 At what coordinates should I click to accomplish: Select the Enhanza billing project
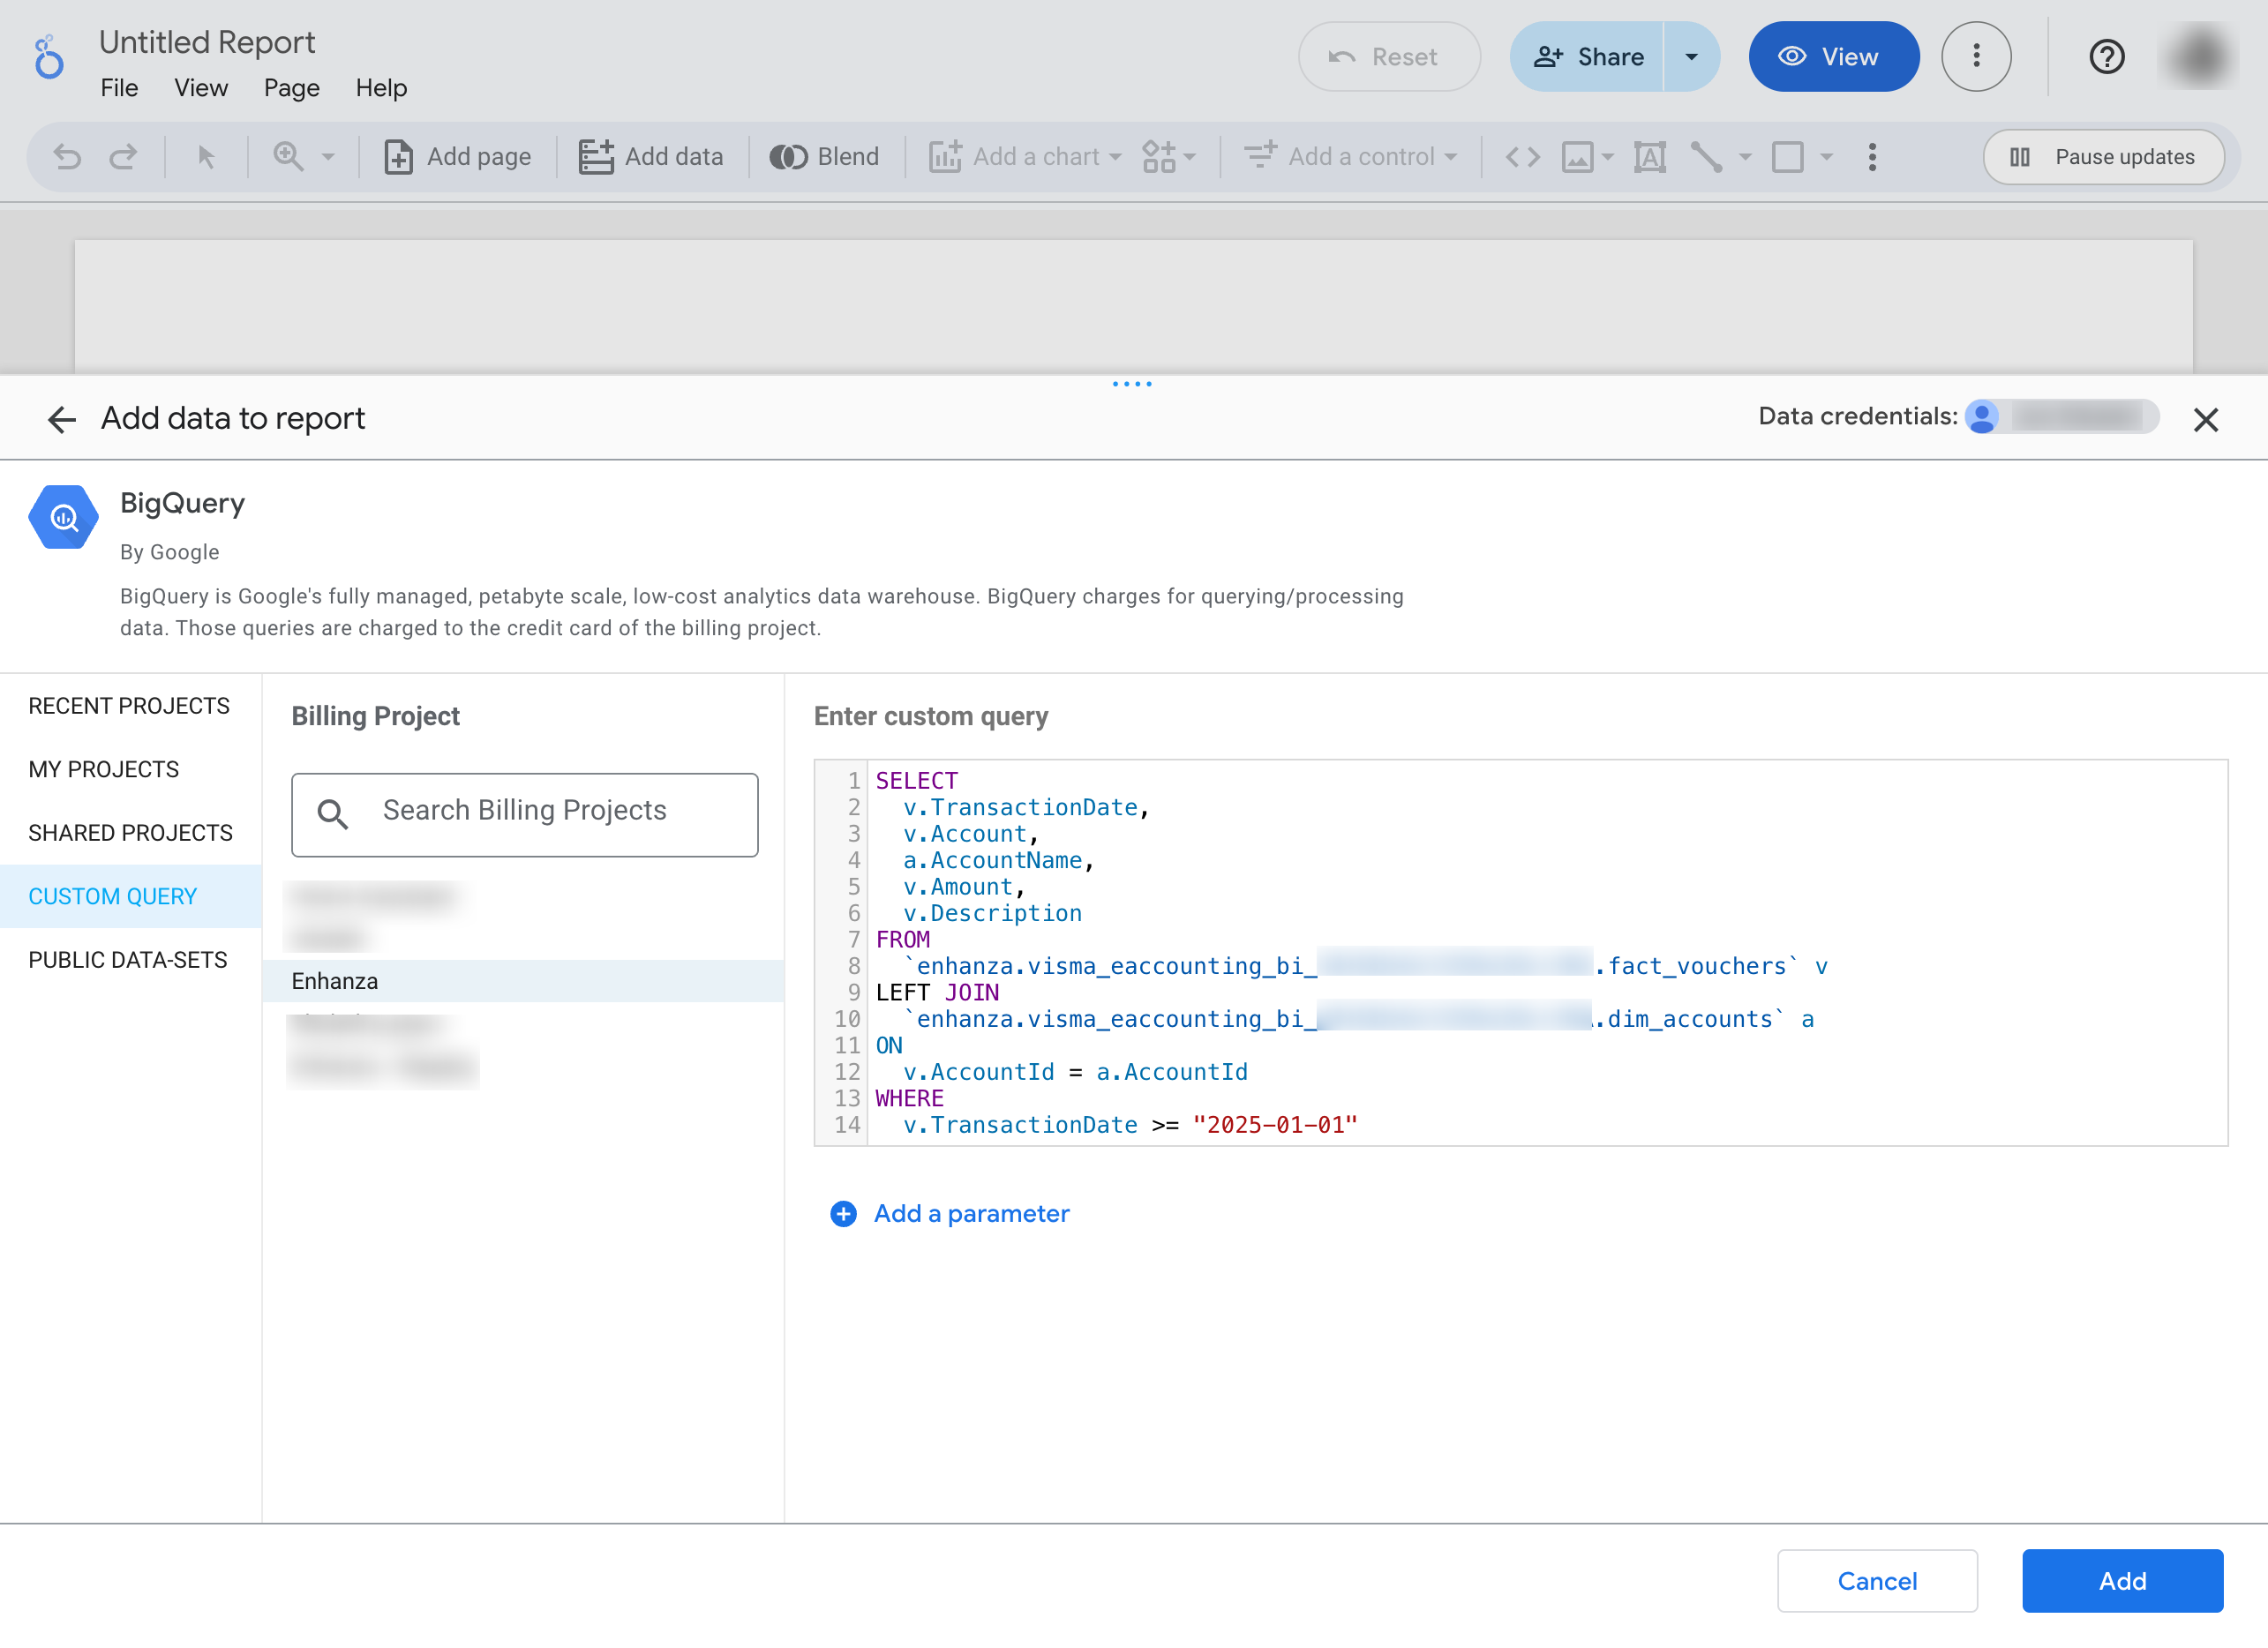pos(334,981)
